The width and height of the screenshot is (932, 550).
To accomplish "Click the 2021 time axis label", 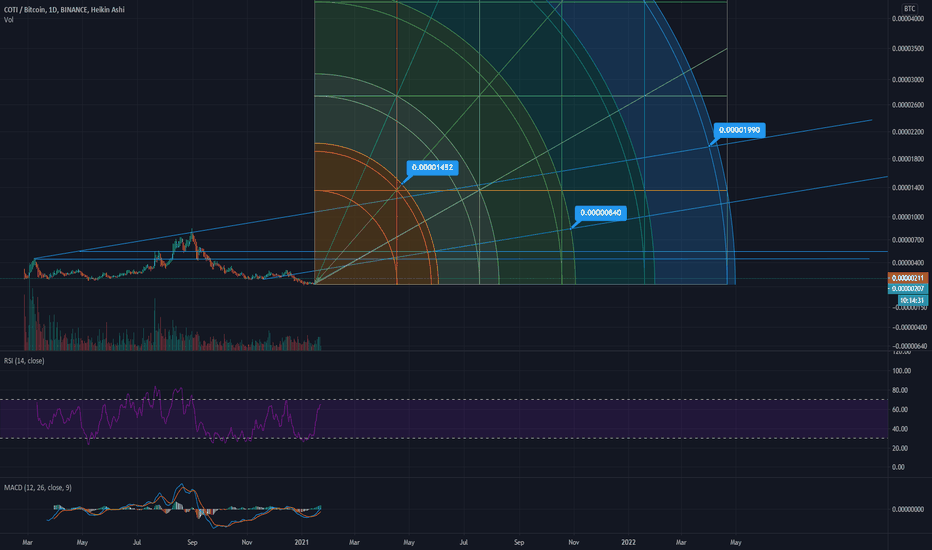I will coord(302,542).
